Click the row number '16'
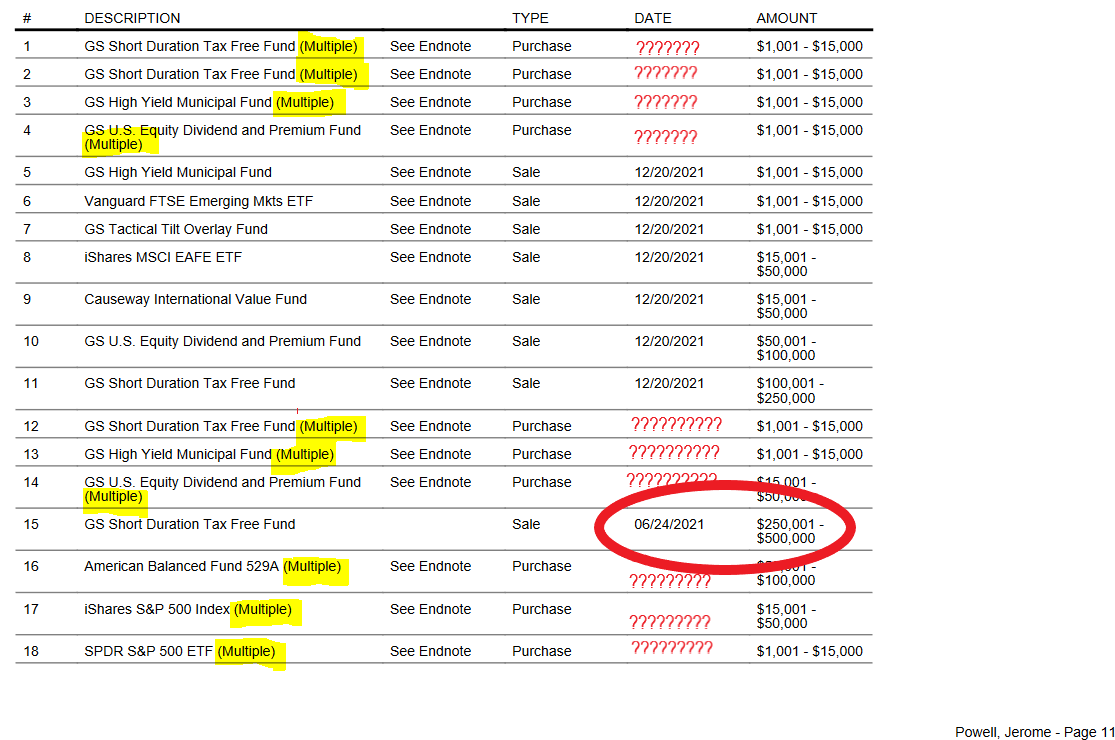1115x740 pixels. tap(31, 567)
